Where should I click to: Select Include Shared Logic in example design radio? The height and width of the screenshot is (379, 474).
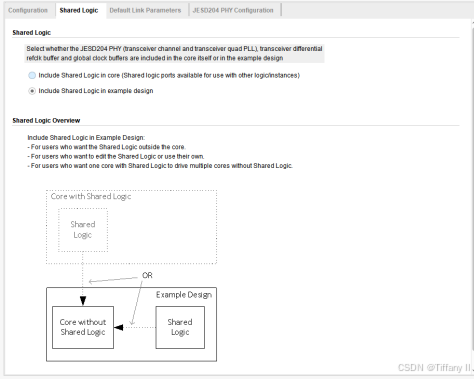[32, 91]
